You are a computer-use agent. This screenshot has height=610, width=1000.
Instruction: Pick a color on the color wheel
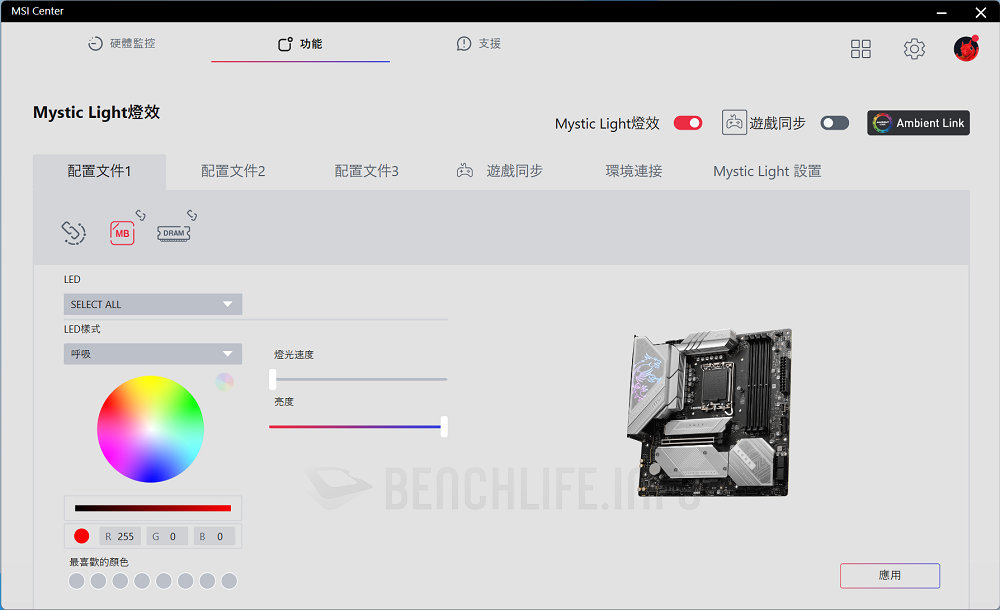click(x=151, y=429)
